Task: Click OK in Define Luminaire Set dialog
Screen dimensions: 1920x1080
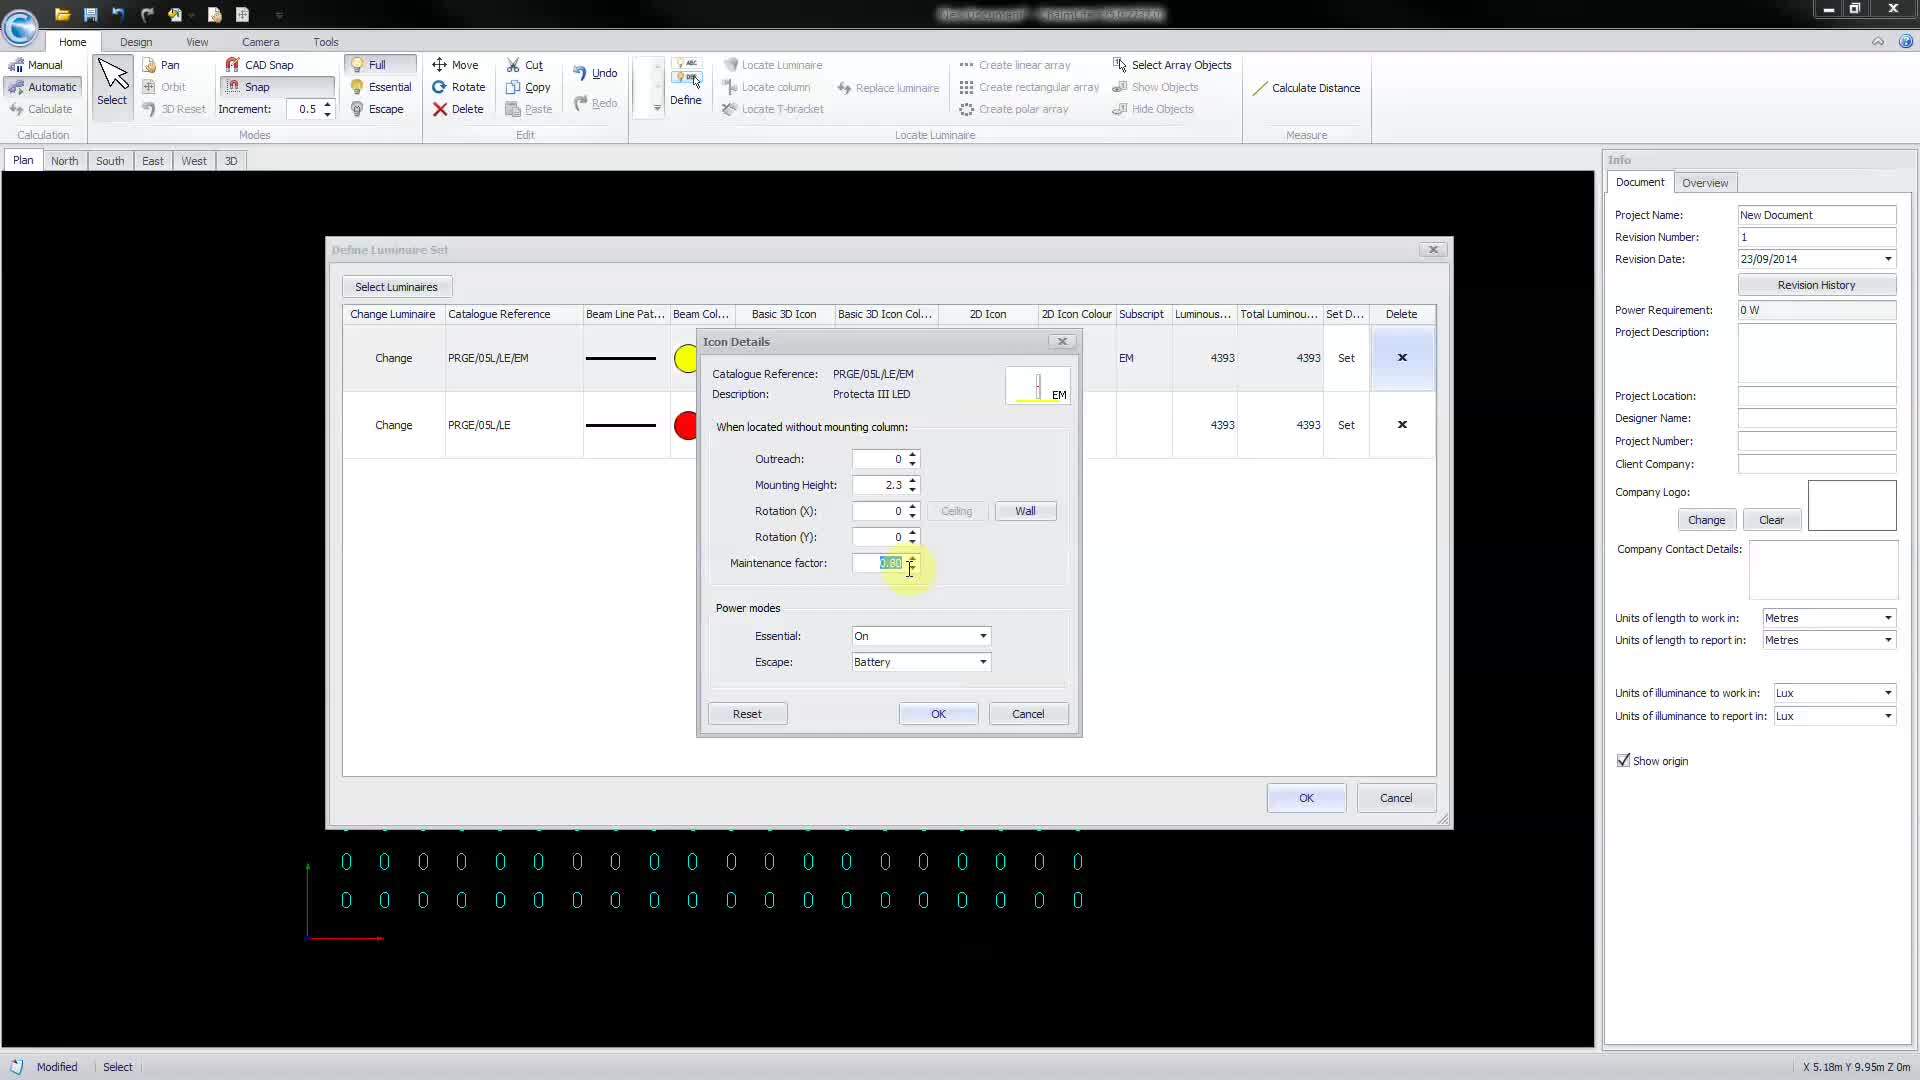Action: click(x=1306, y=798)
